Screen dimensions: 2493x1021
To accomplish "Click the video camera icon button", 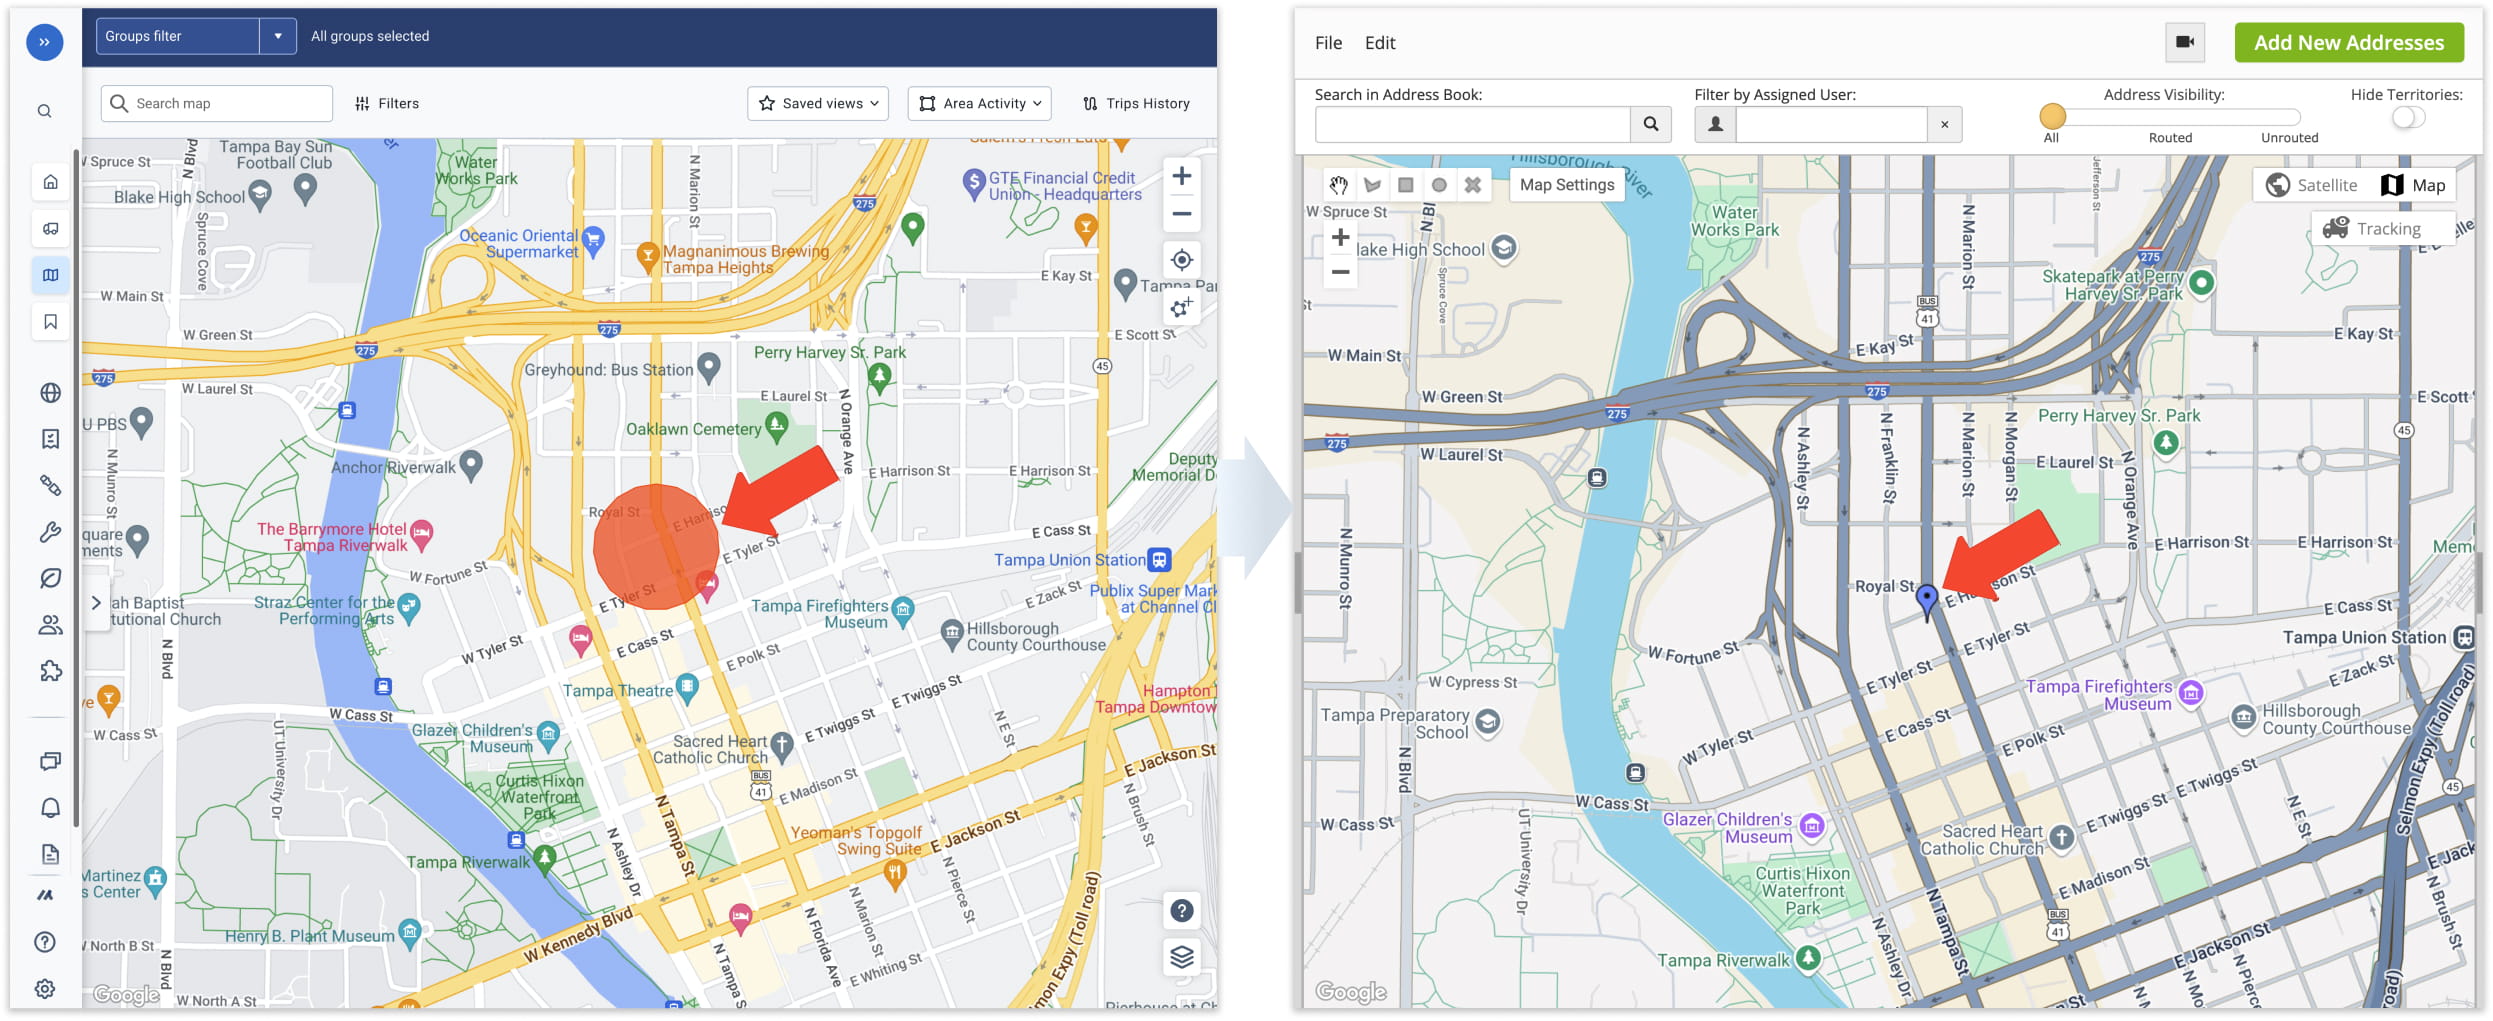I will pyautogui.click(x=2185, y=42).
